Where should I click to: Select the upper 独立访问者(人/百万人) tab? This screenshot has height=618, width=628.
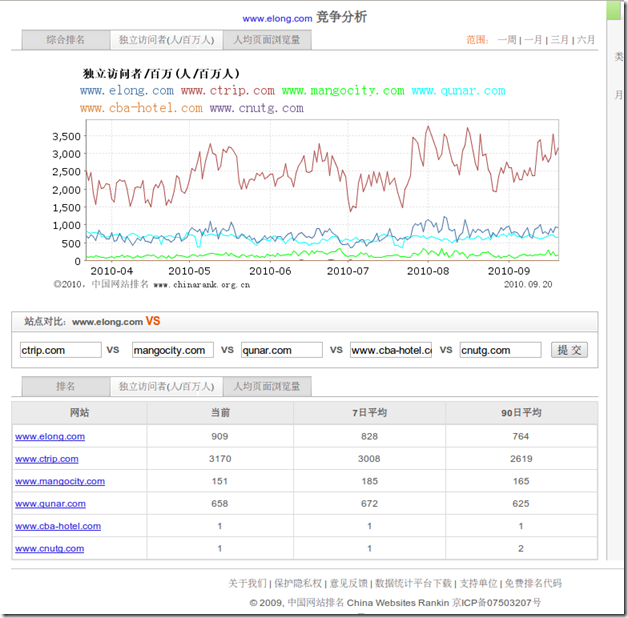166,40
